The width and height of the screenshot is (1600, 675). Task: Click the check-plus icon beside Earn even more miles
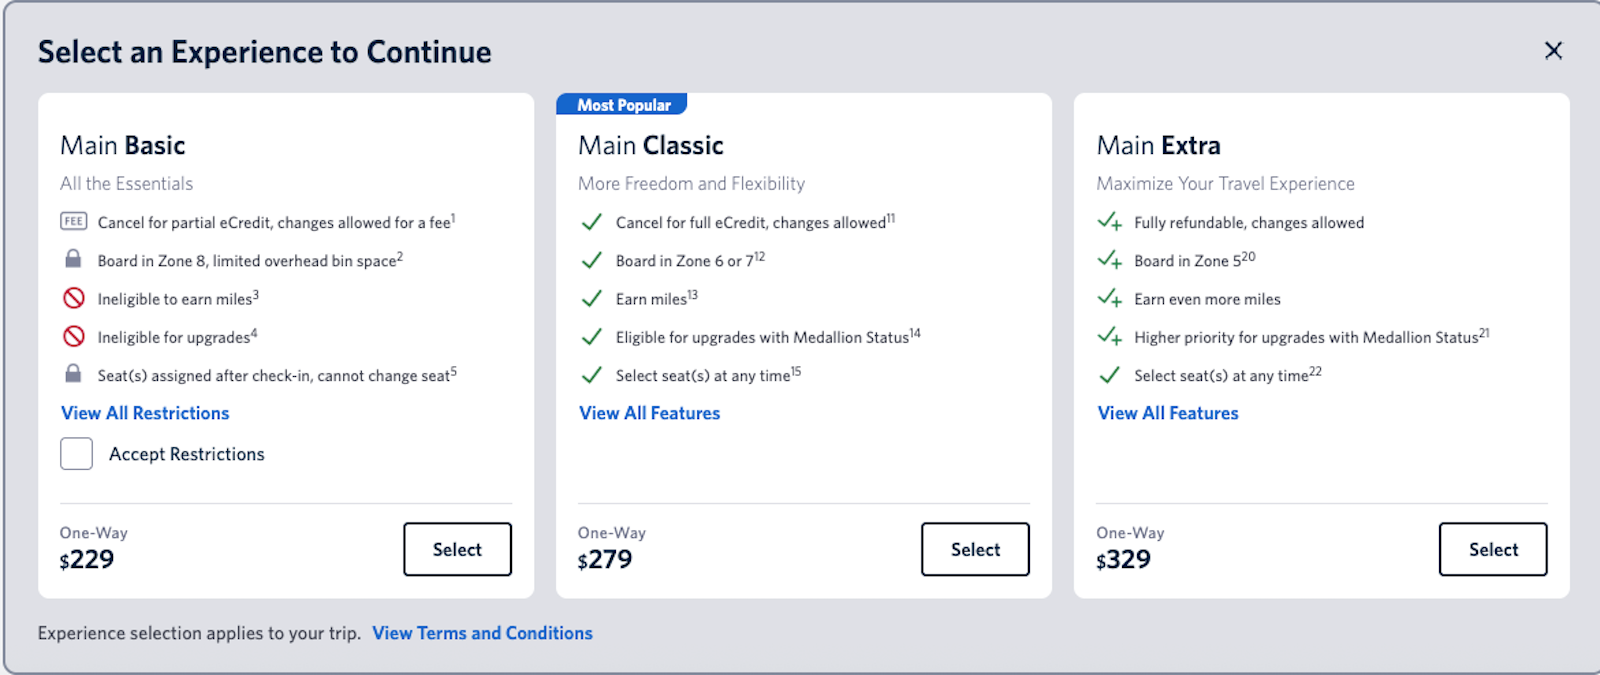pyautogui.click(x=1109, y=298)
